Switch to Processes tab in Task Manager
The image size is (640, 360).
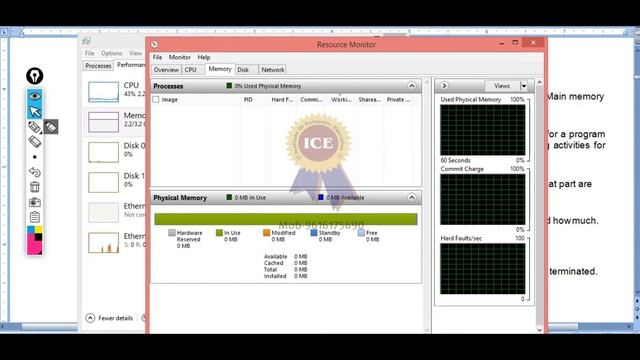98,65
